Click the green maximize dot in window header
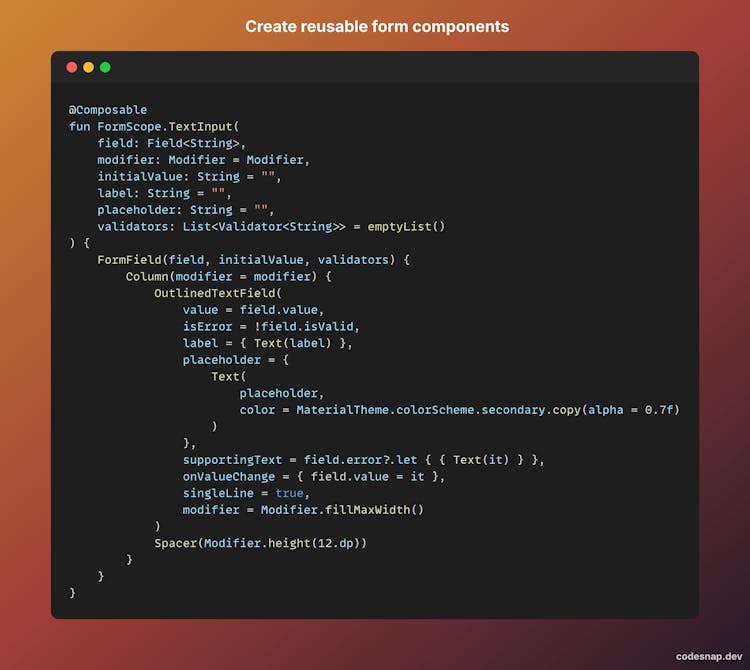The image size is (750, 670). [105, 67]
